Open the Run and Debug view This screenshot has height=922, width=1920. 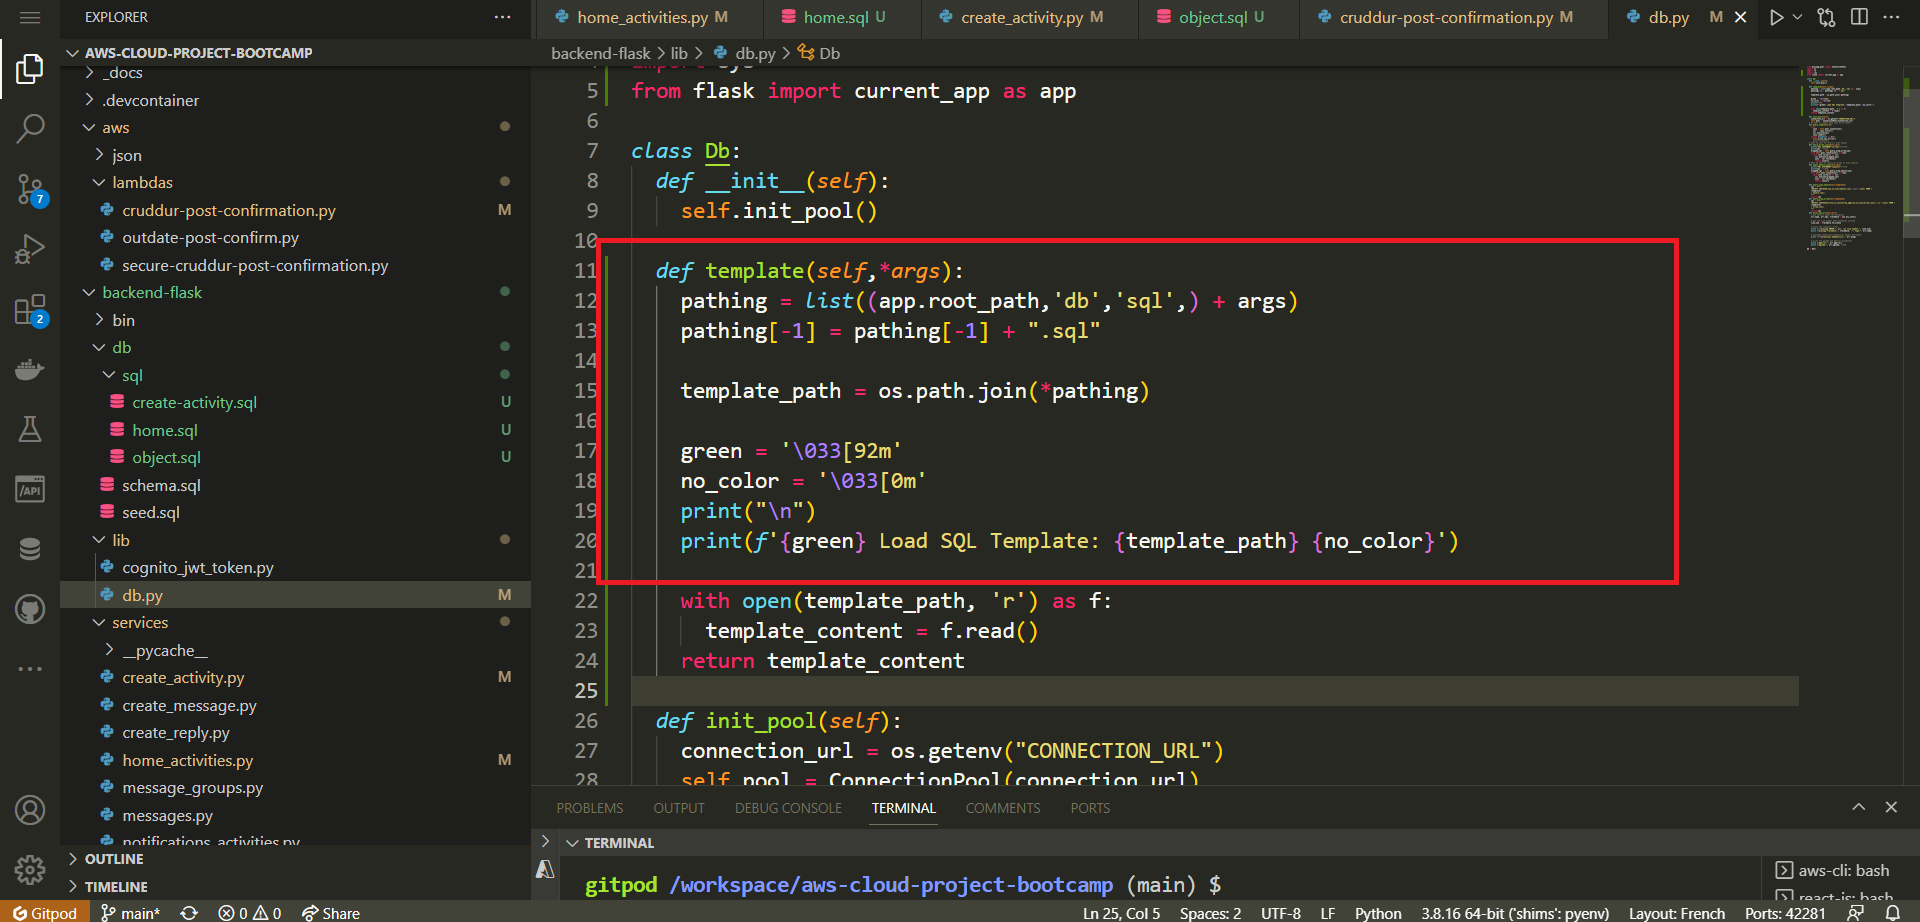pyautogui.click(x=30, y=249)
